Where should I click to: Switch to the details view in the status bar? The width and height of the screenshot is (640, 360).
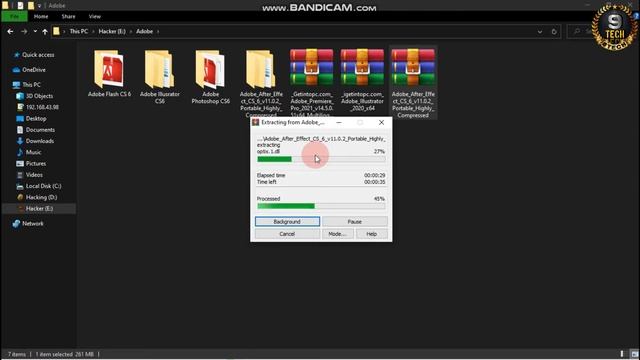tap(622, 354)
